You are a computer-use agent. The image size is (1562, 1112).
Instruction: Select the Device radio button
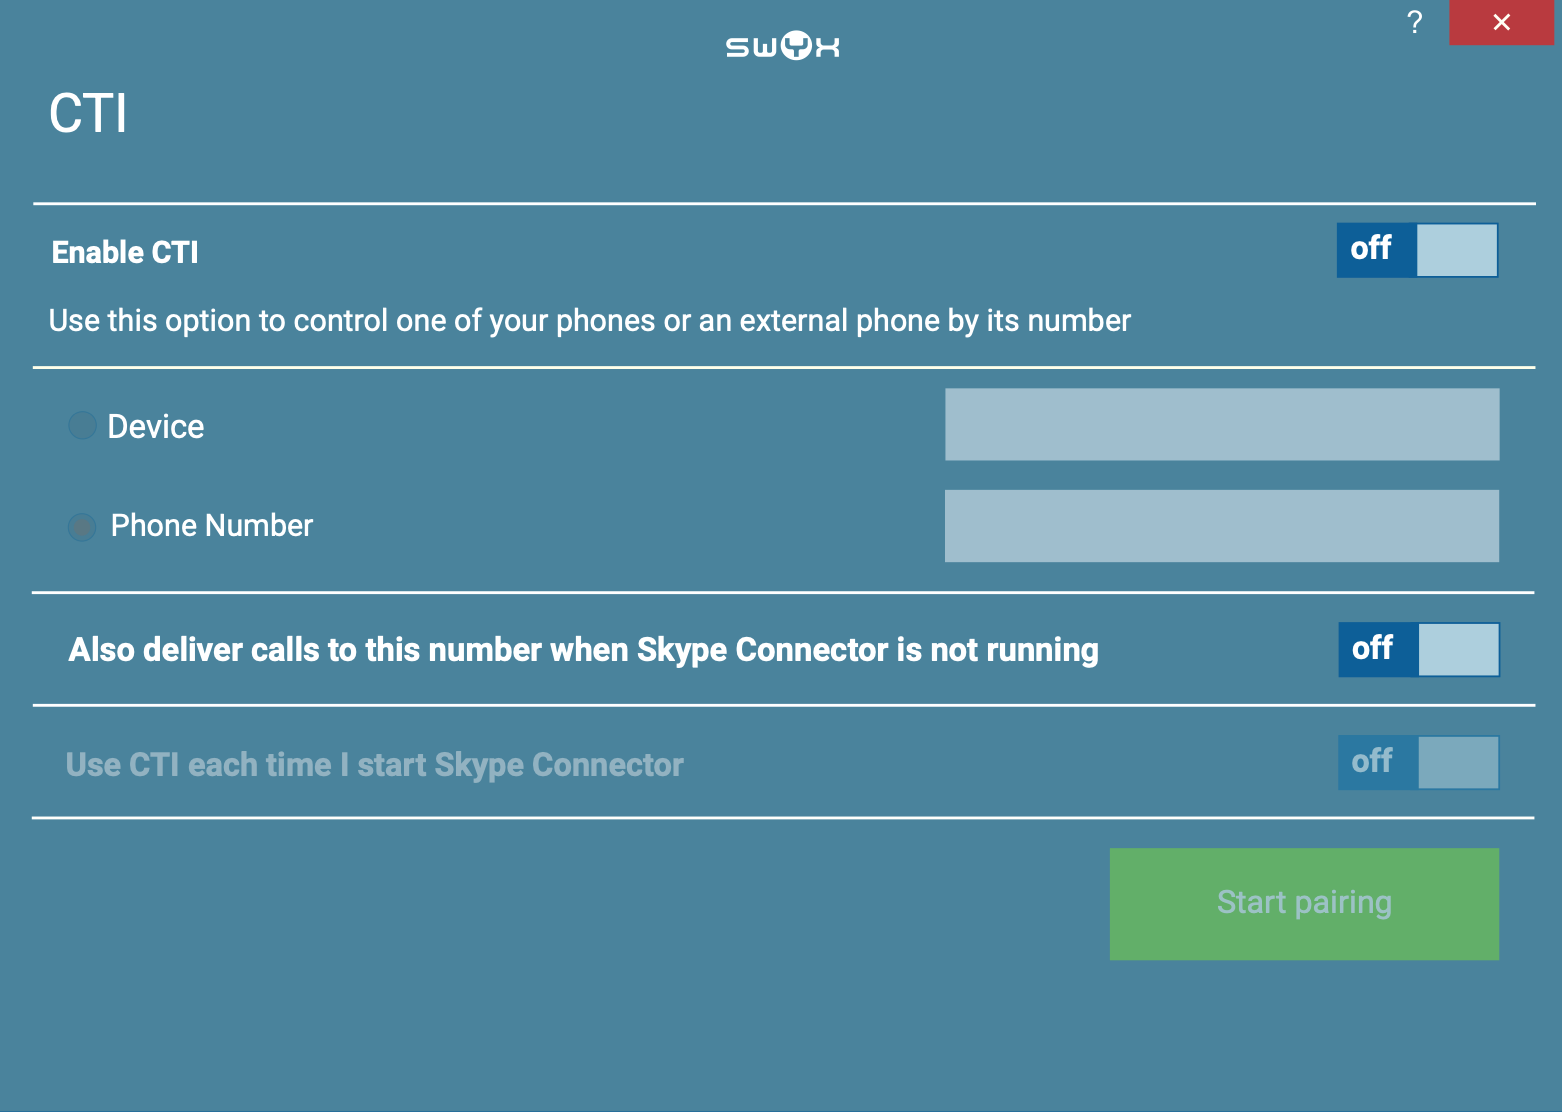[82, 426]
